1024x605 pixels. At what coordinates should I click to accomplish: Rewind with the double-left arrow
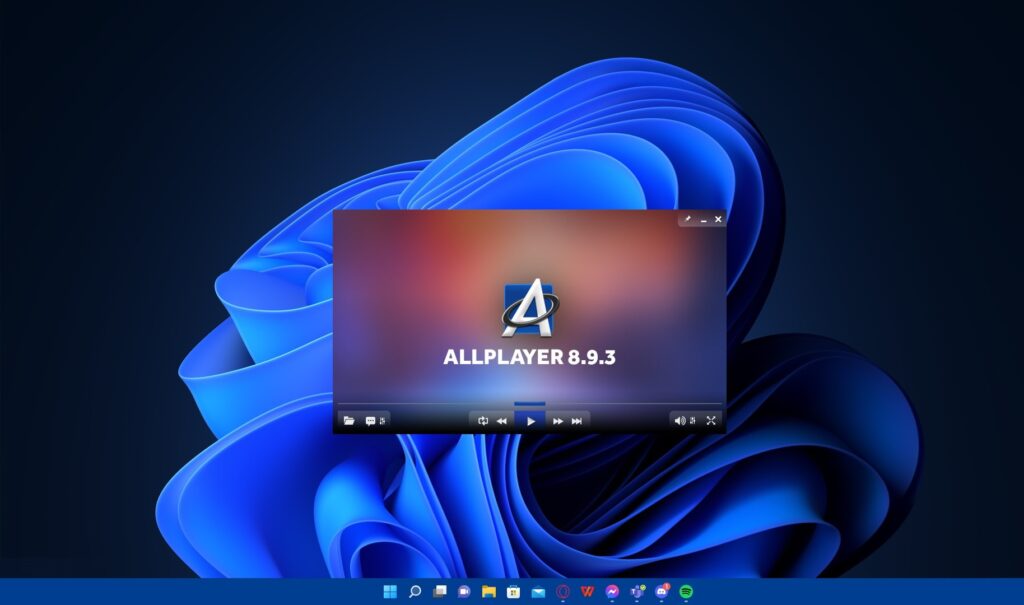pos(502,421)
